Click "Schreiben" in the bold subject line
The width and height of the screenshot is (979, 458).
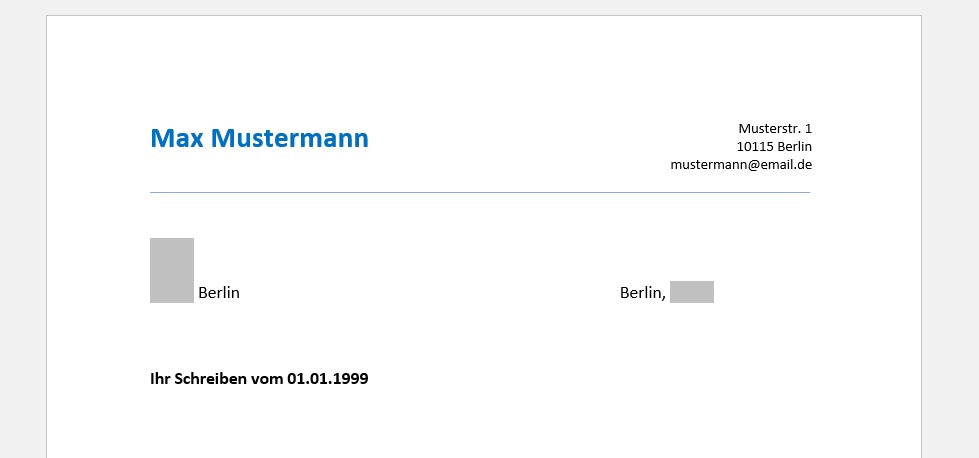click(x=210, y=379)
